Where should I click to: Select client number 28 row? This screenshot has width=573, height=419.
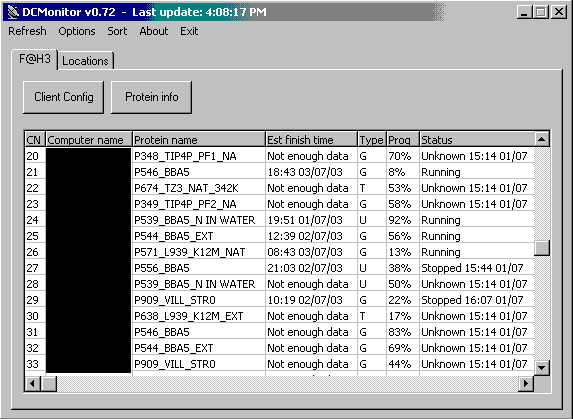(279, 284)
